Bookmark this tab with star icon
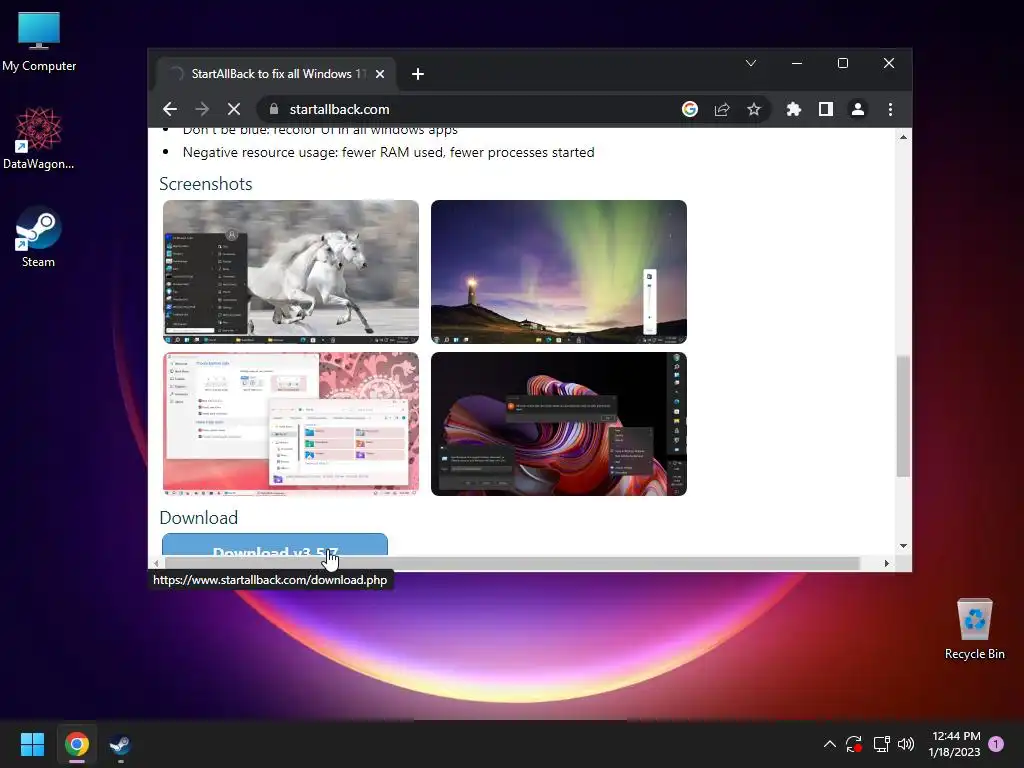The image size is (1024, 768). click(x=754, y=109)
